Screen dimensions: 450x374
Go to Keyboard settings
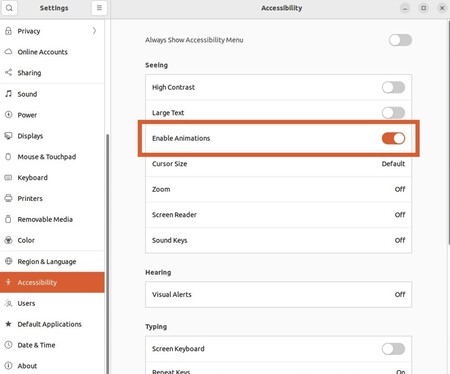(52, 178)
